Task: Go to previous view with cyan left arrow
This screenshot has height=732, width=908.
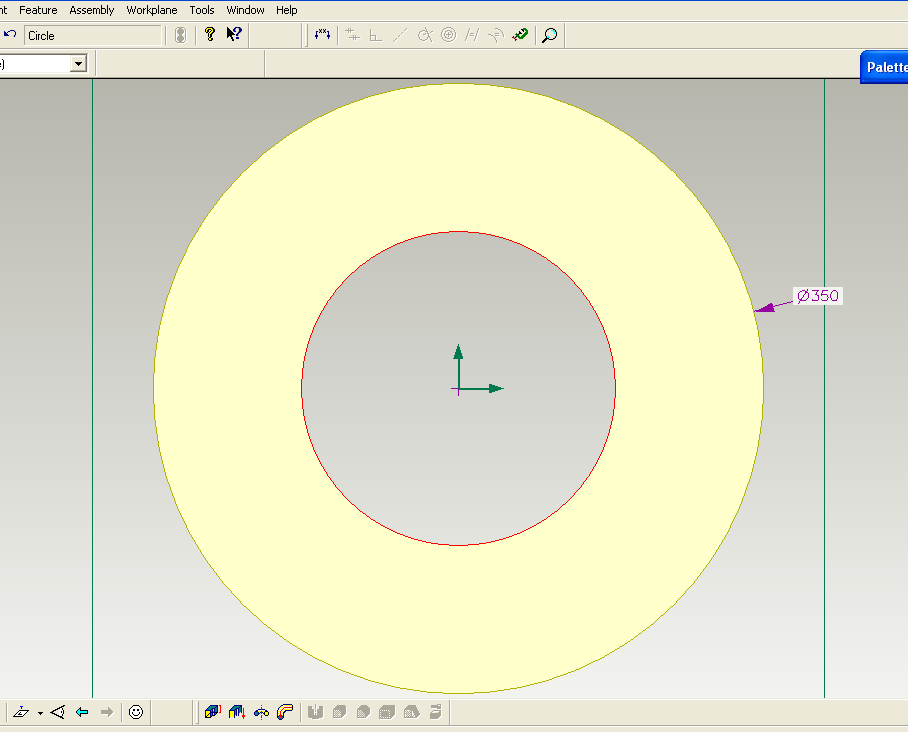Action: (82, 712)
